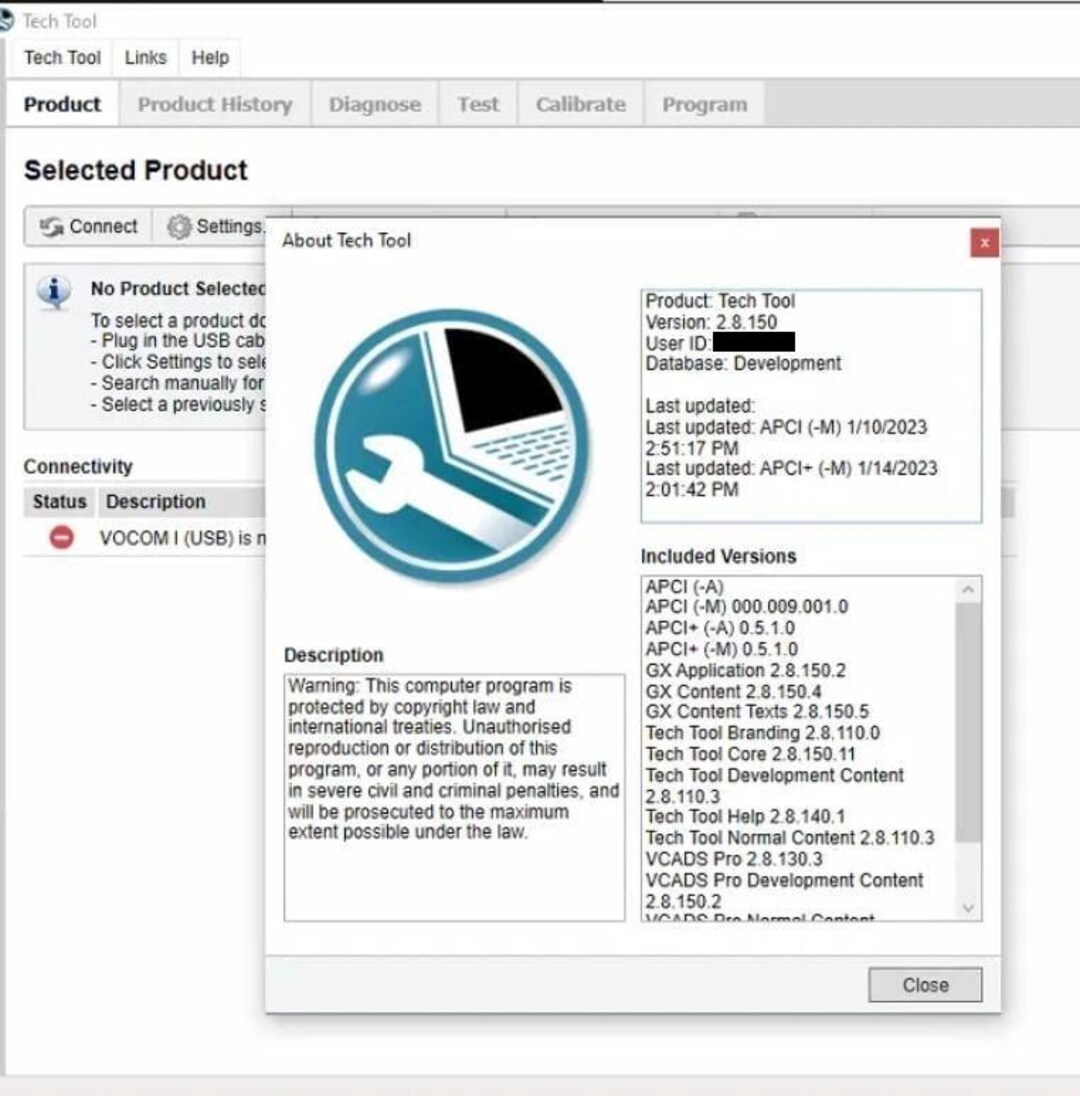
Task: Click the scrollbar in the Included Versions list
Action: [967, 720]
